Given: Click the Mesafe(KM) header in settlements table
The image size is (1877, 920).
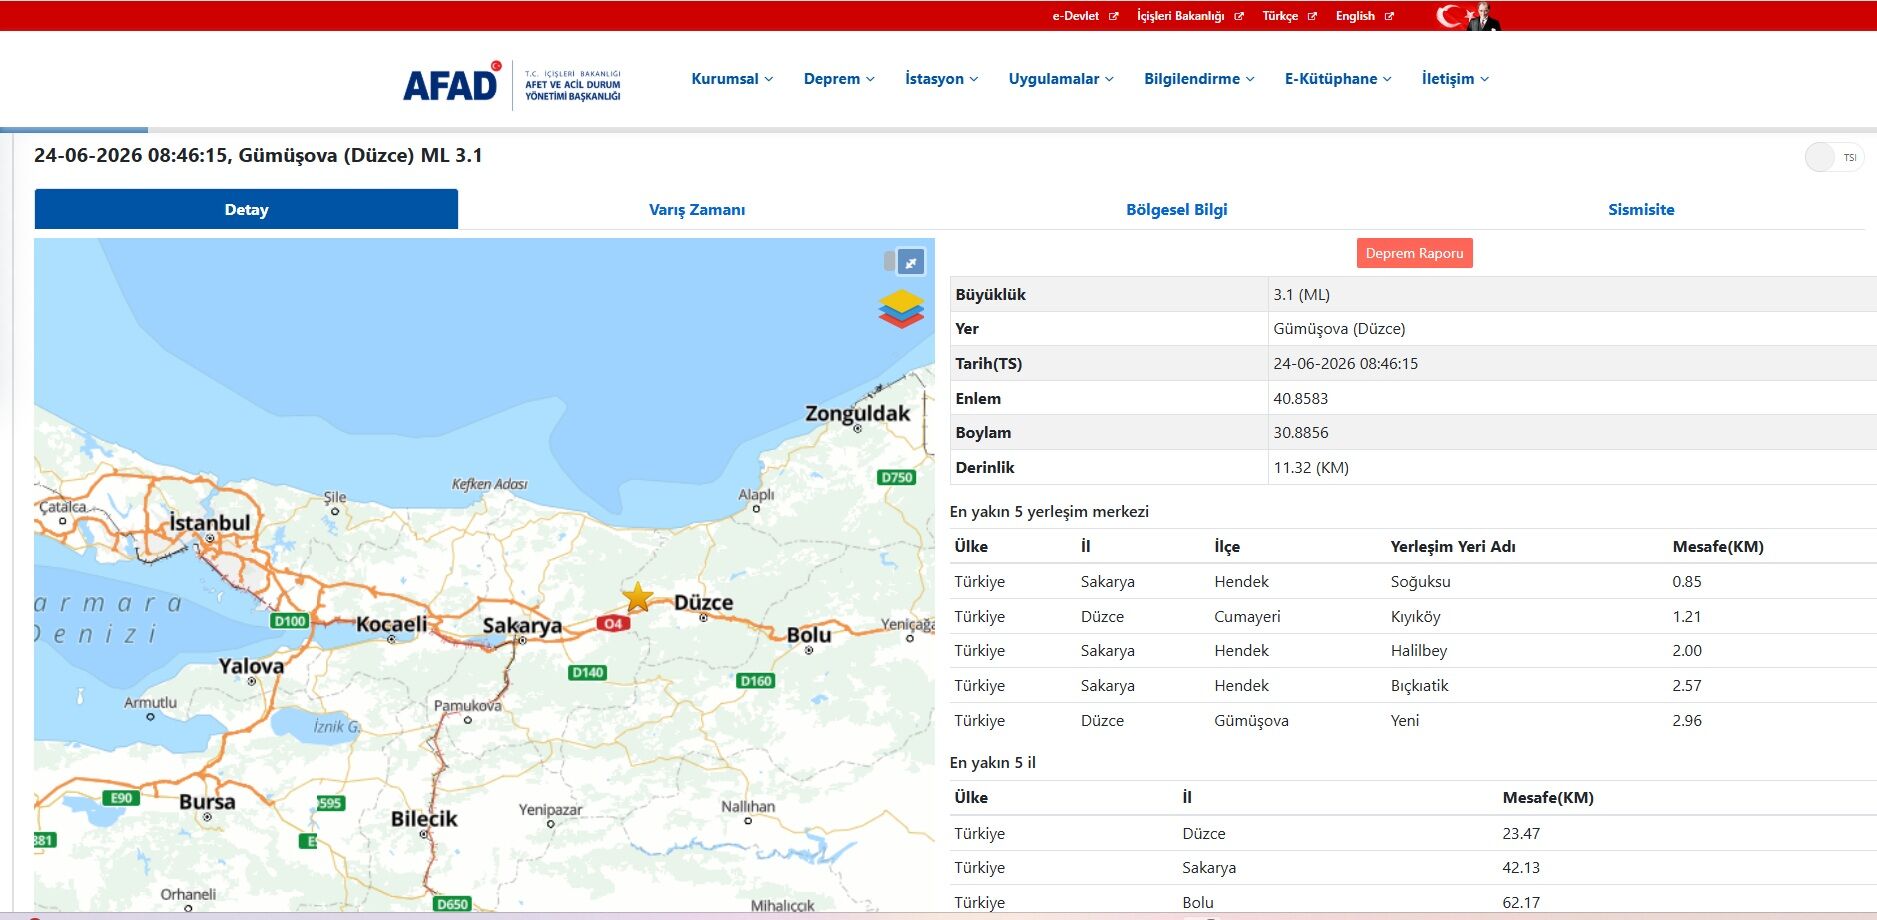Looking at the screenshot, I should [1717, 547].
